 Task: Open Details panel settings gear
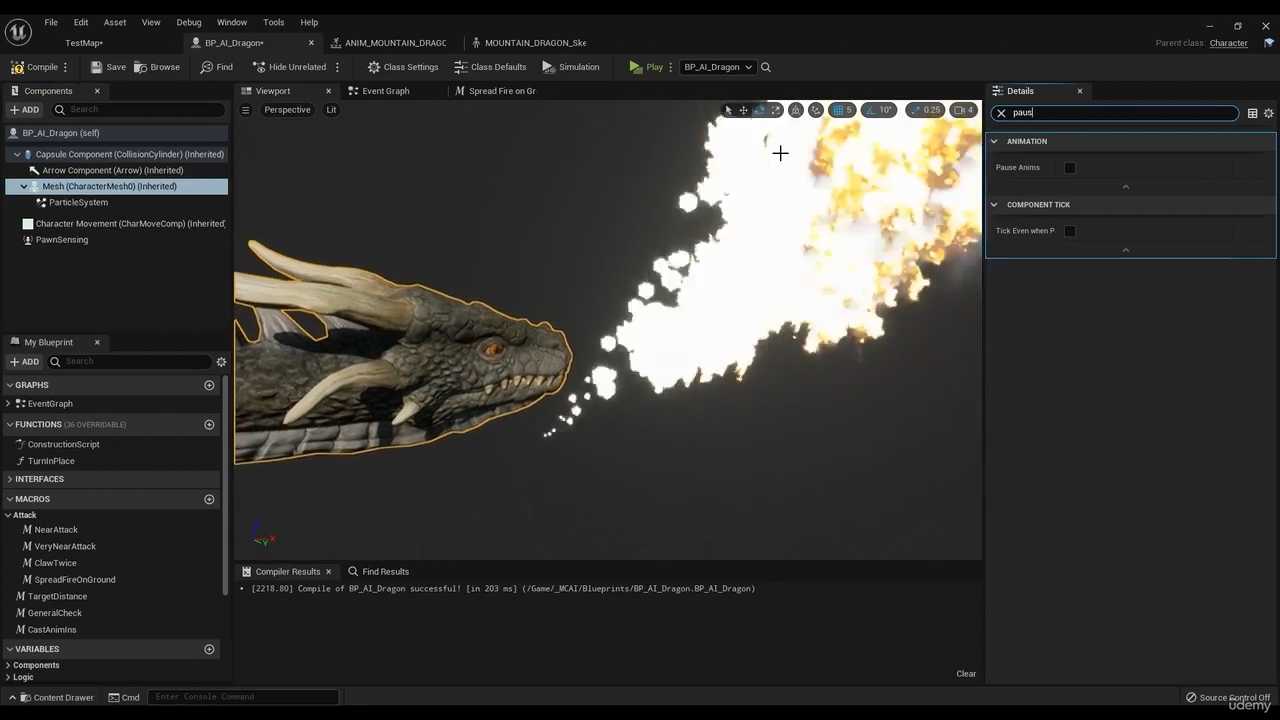point(1268,113)
